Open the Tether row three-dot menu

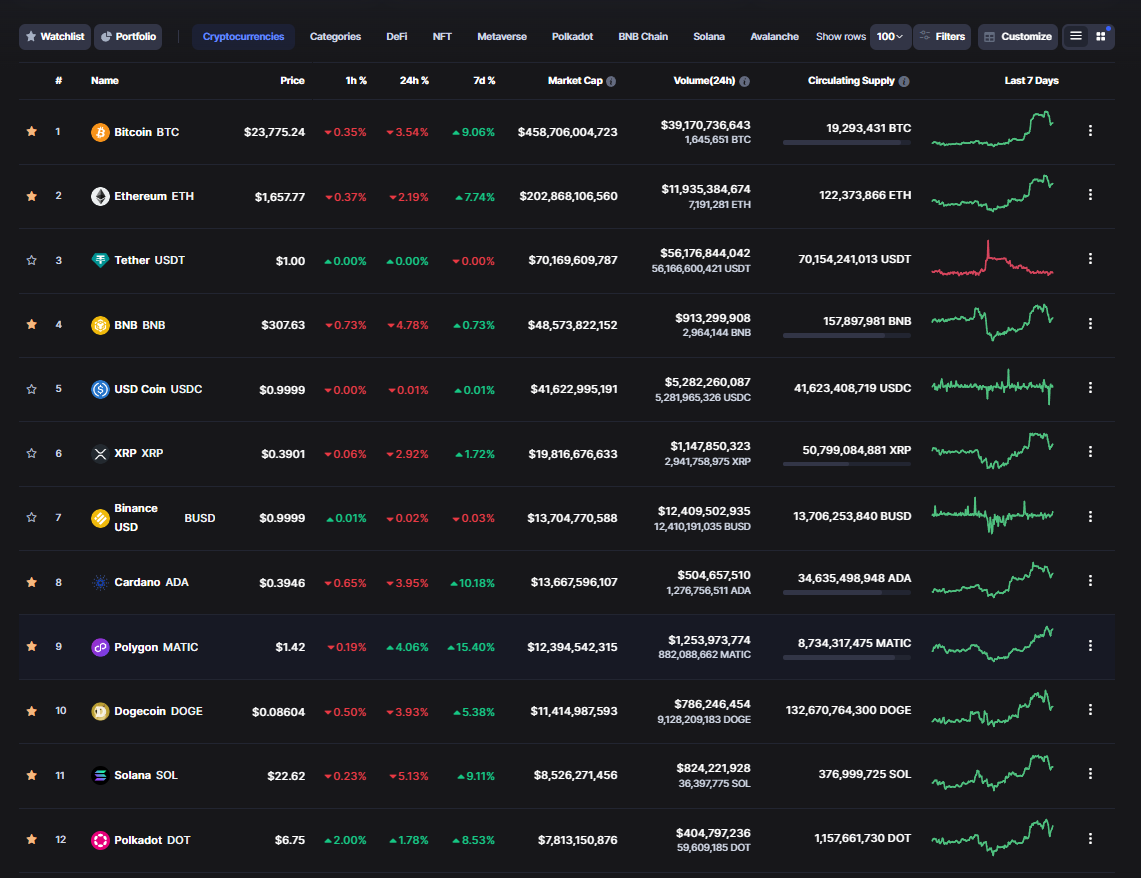pyautogui.click(x=1090, y=259)
